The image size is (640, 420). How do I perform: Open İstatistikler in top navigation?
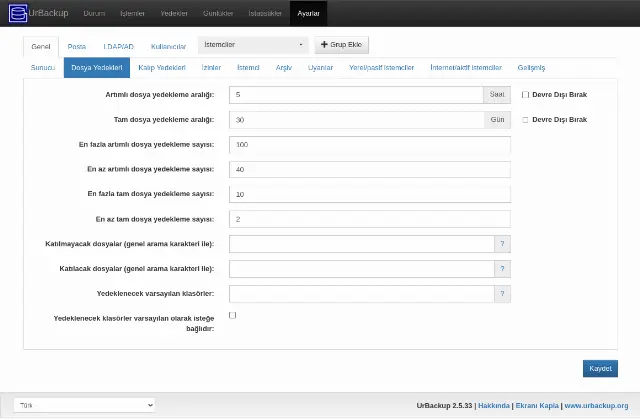[x=265, y=13]
